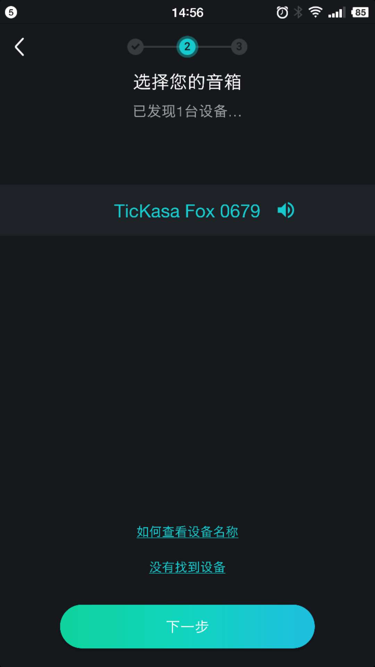Select TicKasa Fox 0679 device
This screenshot has width=375, height=667.
(x=188, y=210)
